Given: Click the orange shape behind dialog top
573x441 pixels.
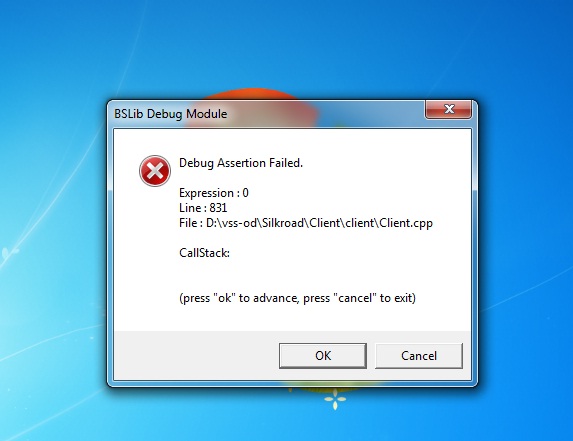Looking at the screenshot, I should (252, 94).
